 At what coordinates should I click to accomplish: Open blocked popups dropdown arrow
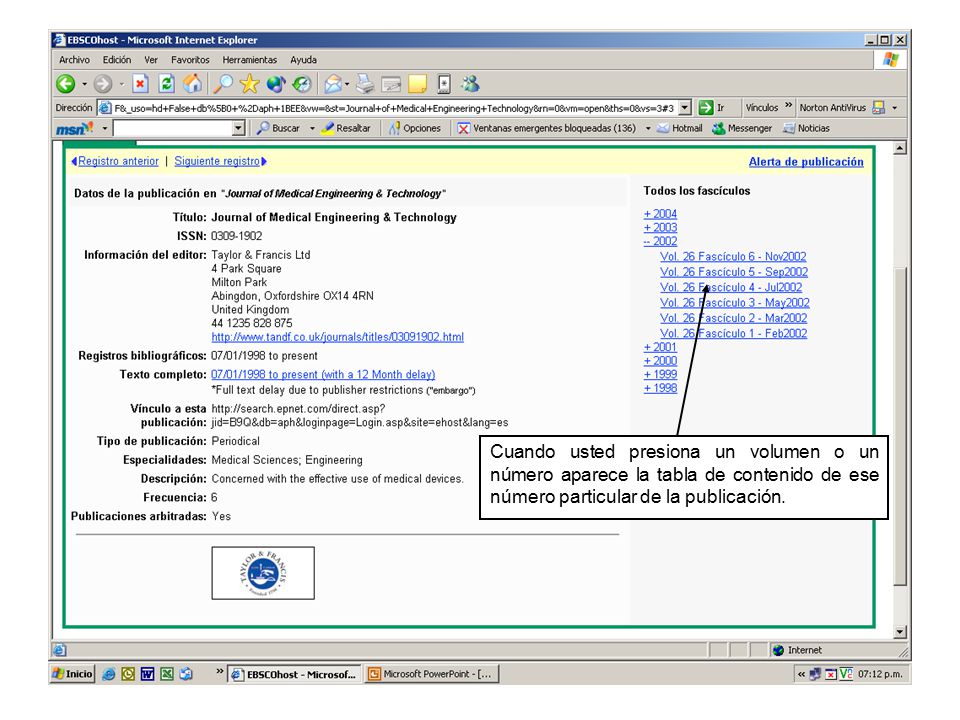(648, 128)
